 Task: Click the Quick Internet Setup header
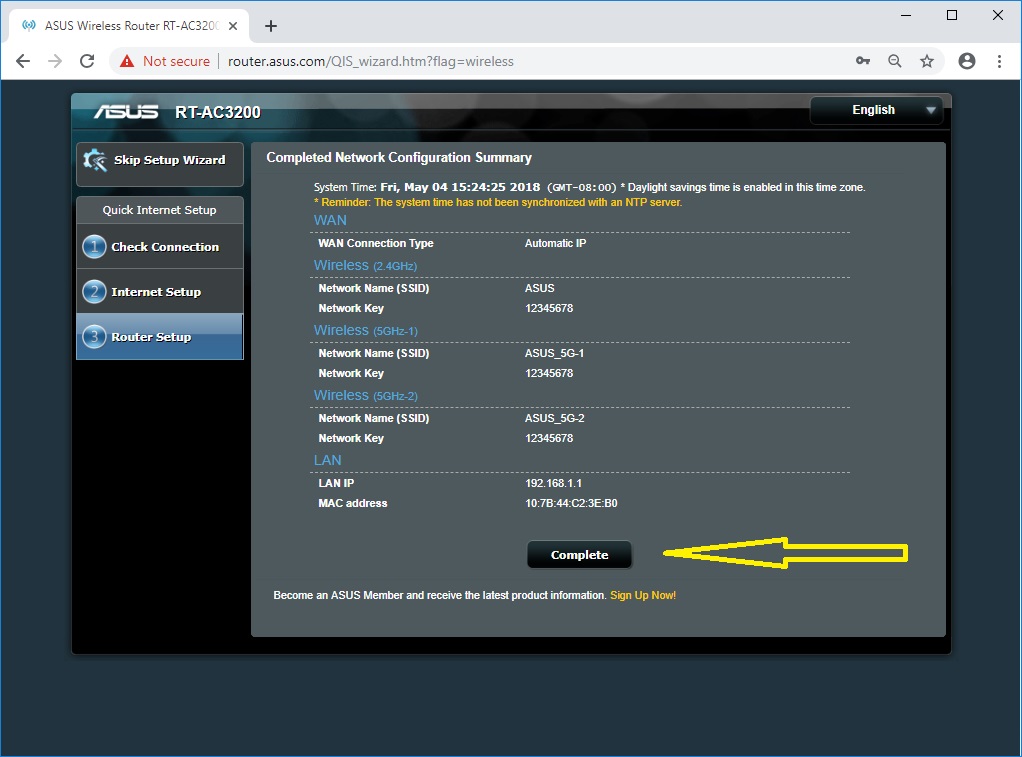[x=160, y=210]
